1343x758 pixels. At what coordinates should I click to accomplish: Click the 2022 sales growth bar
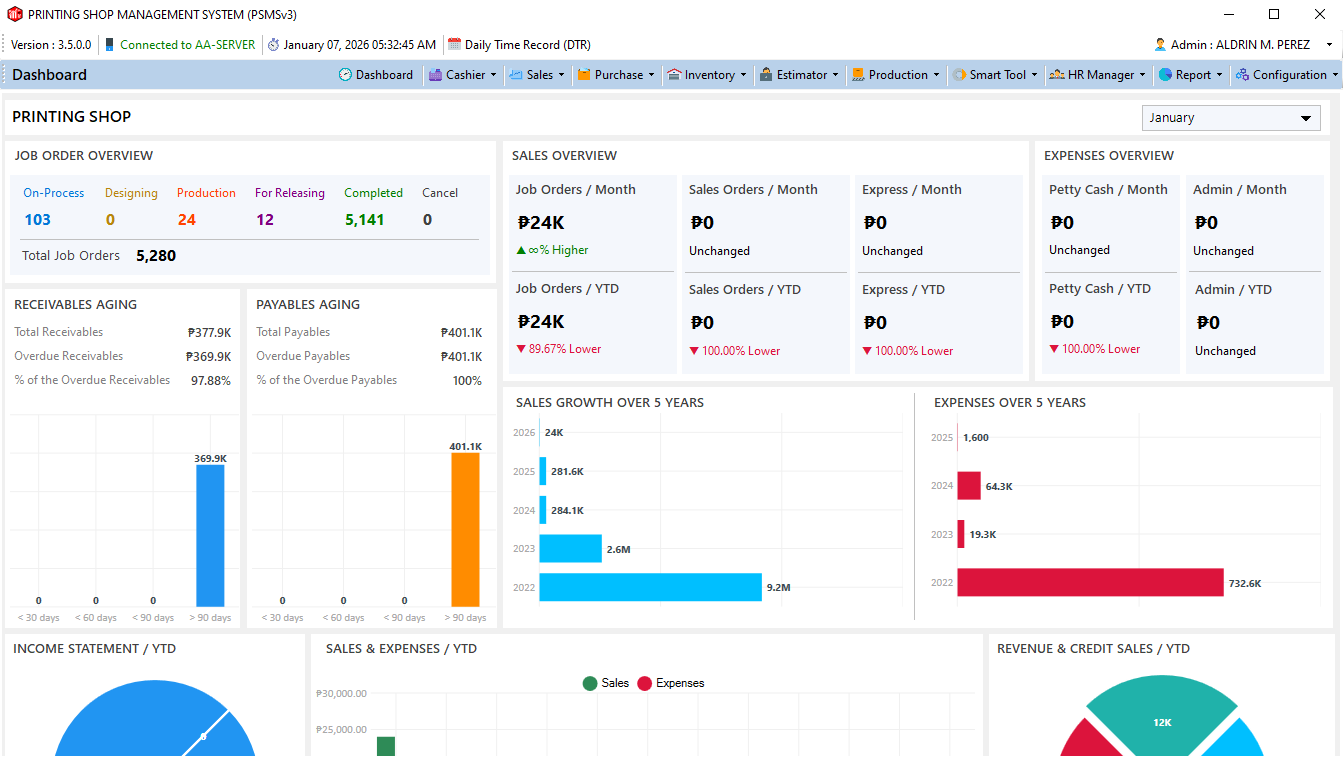650,587
